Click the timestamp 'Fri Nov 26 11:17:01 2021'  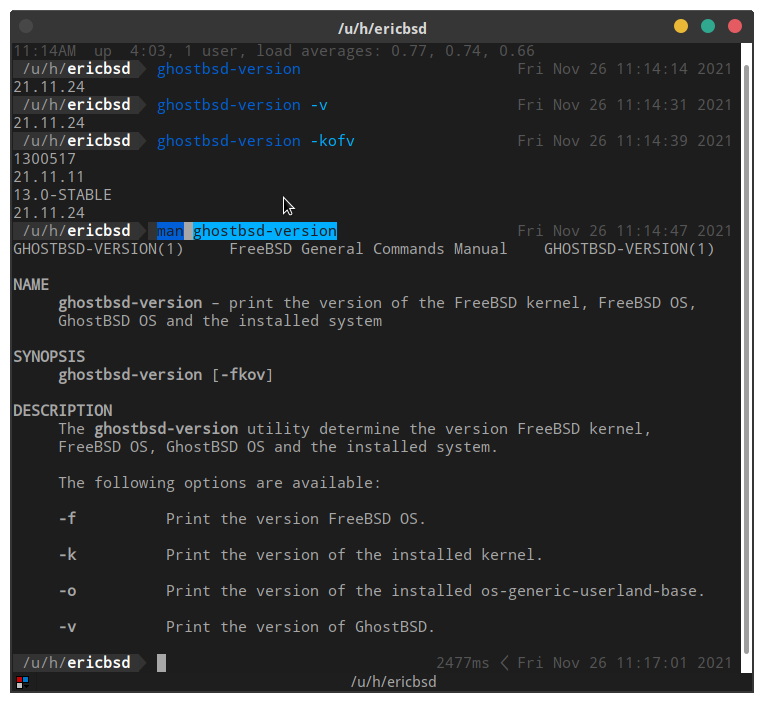[x=625, y=663]
